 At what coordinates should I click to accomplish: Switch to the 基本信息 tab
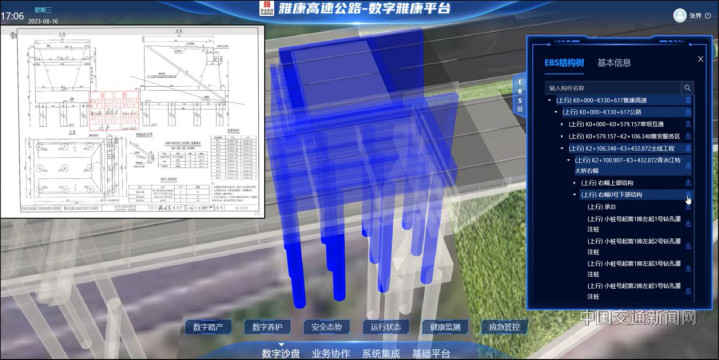click(x=614, y=63)
